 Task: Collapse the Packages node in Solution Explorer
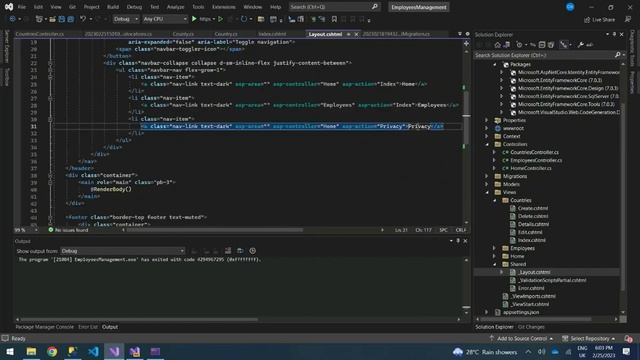click(495, 64)
